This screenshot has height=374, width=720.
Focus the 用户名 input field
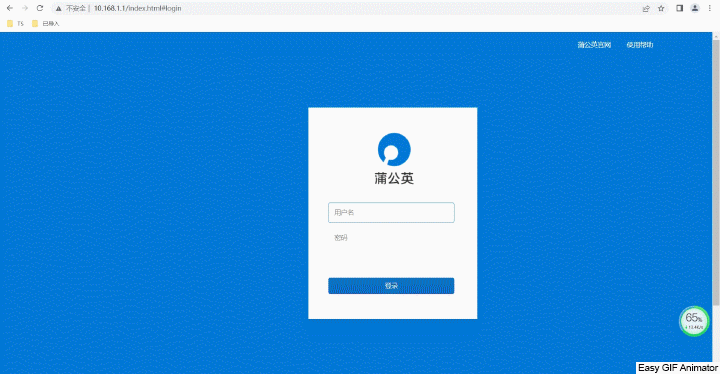tap(391, 212)
